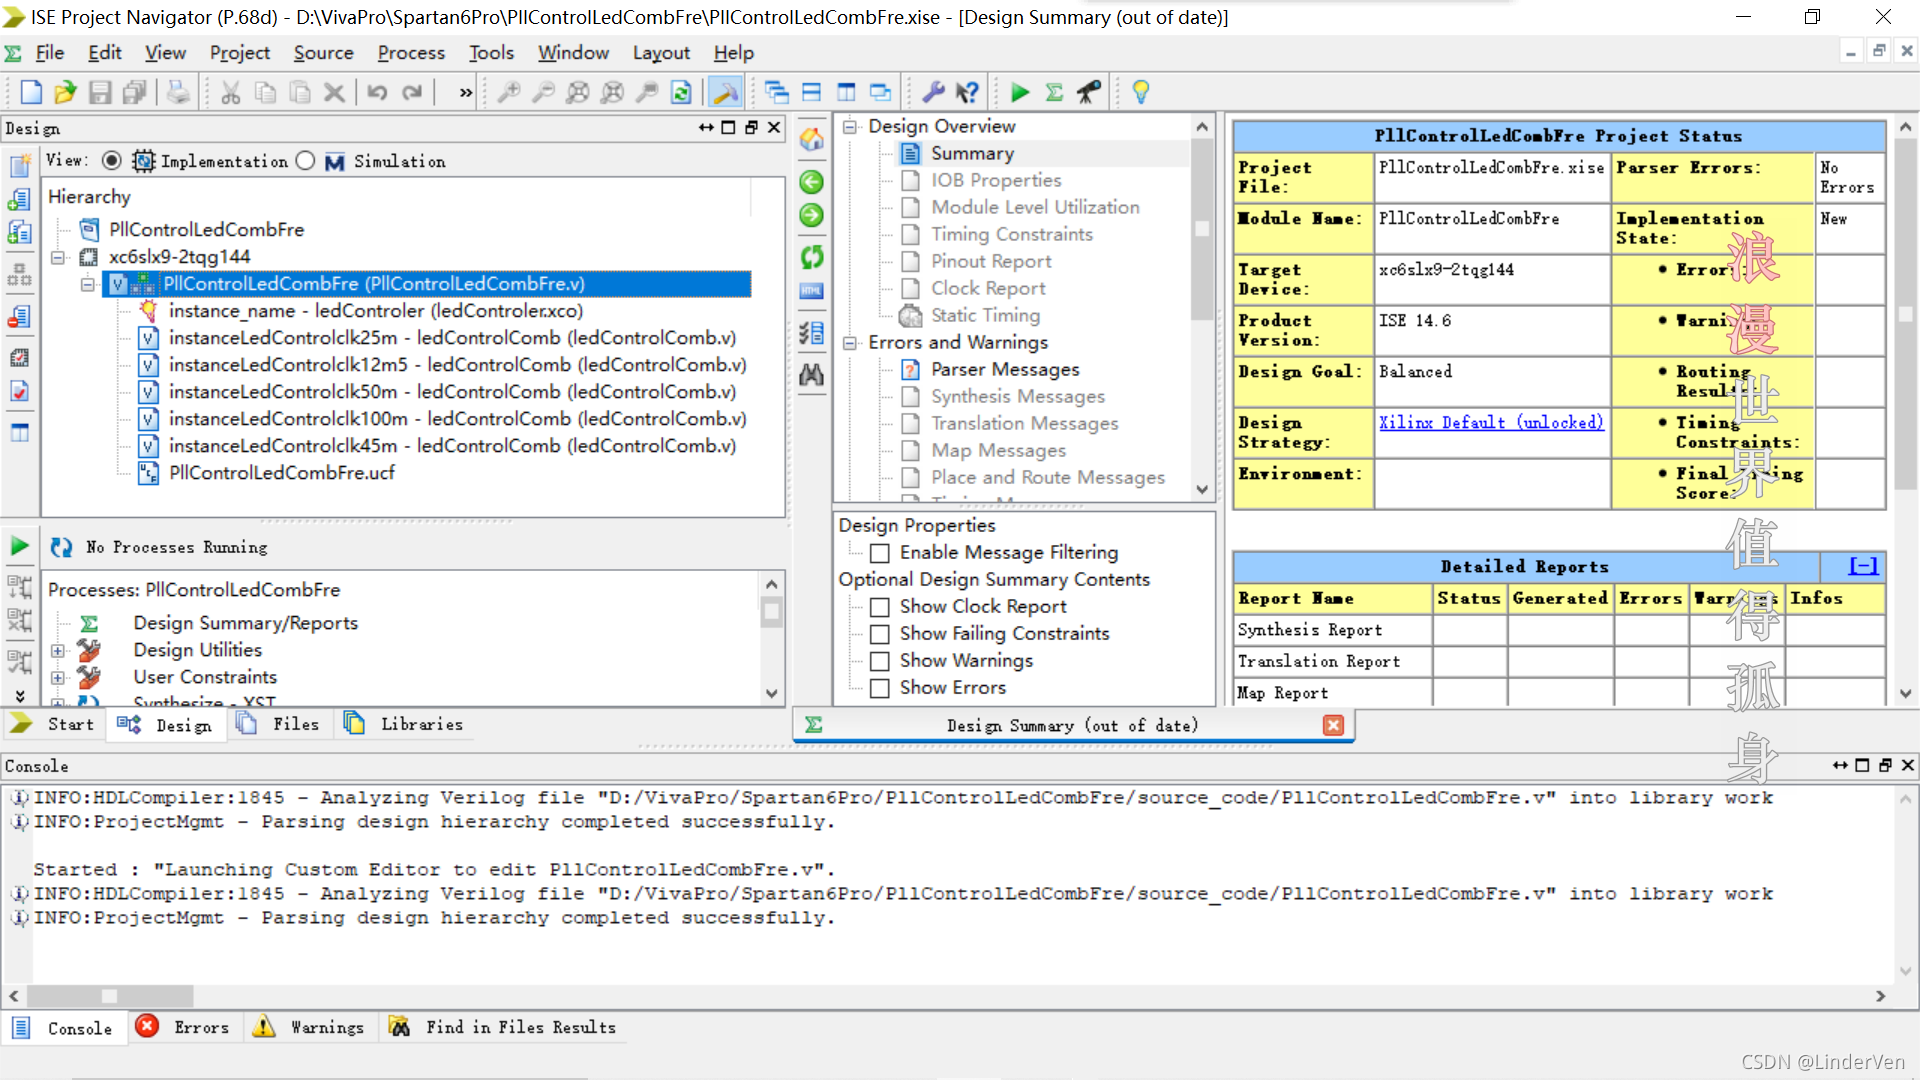The height and width of the screenshot is (1080, 1920).
Task: Click the What's This help icon
Action: pyautogui.click(x=967, y=93)
